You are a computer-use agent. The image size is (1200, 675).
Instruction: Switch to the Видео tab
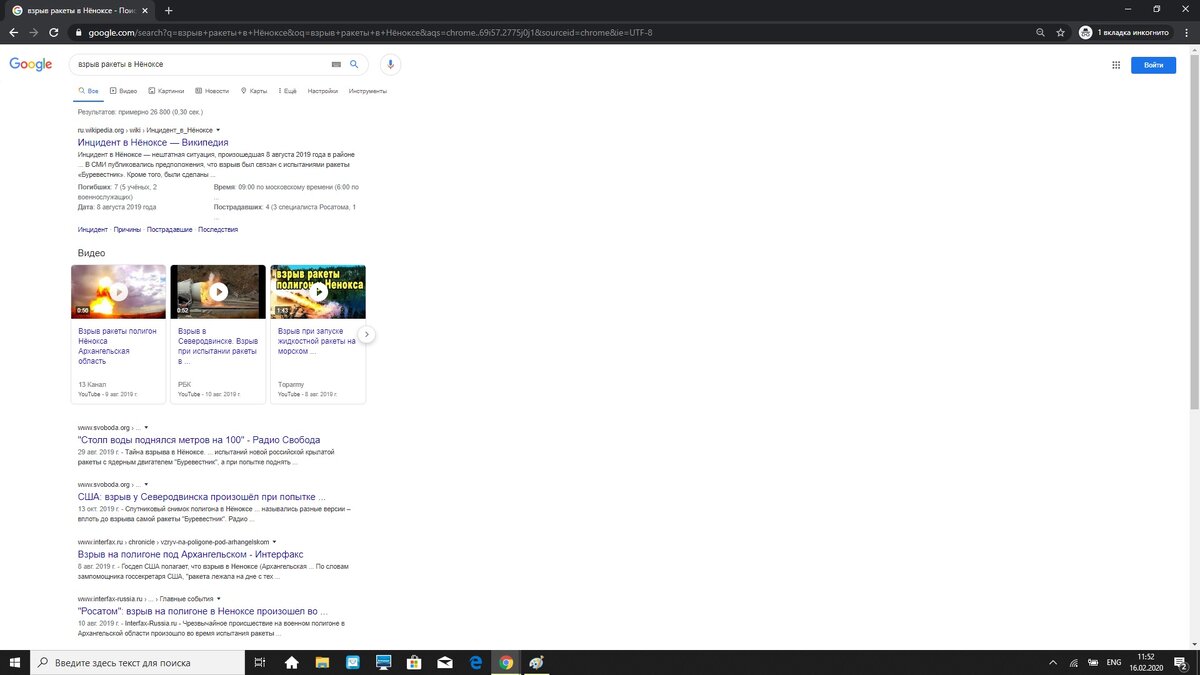pyautogui.click(x=124, y=91)
